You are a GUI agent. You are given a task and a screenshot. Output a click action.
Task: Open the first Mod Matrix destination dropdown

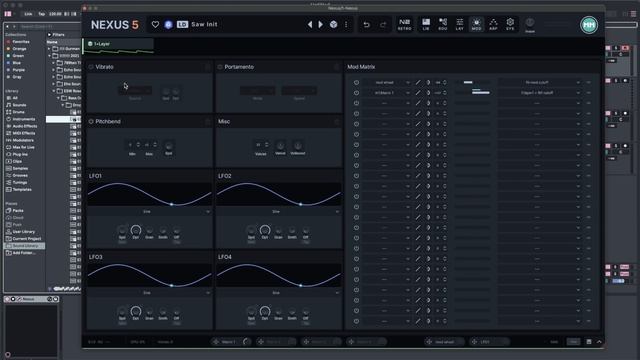(x=540, y=82)
